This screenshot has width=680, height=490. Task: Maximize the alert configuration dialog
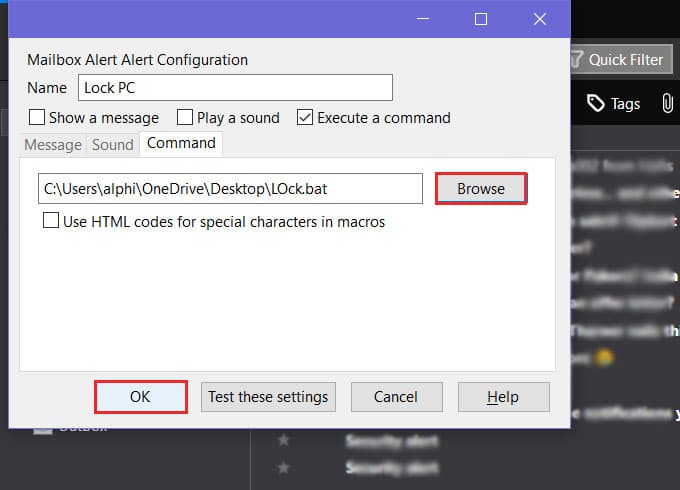(x=481, y=19)
